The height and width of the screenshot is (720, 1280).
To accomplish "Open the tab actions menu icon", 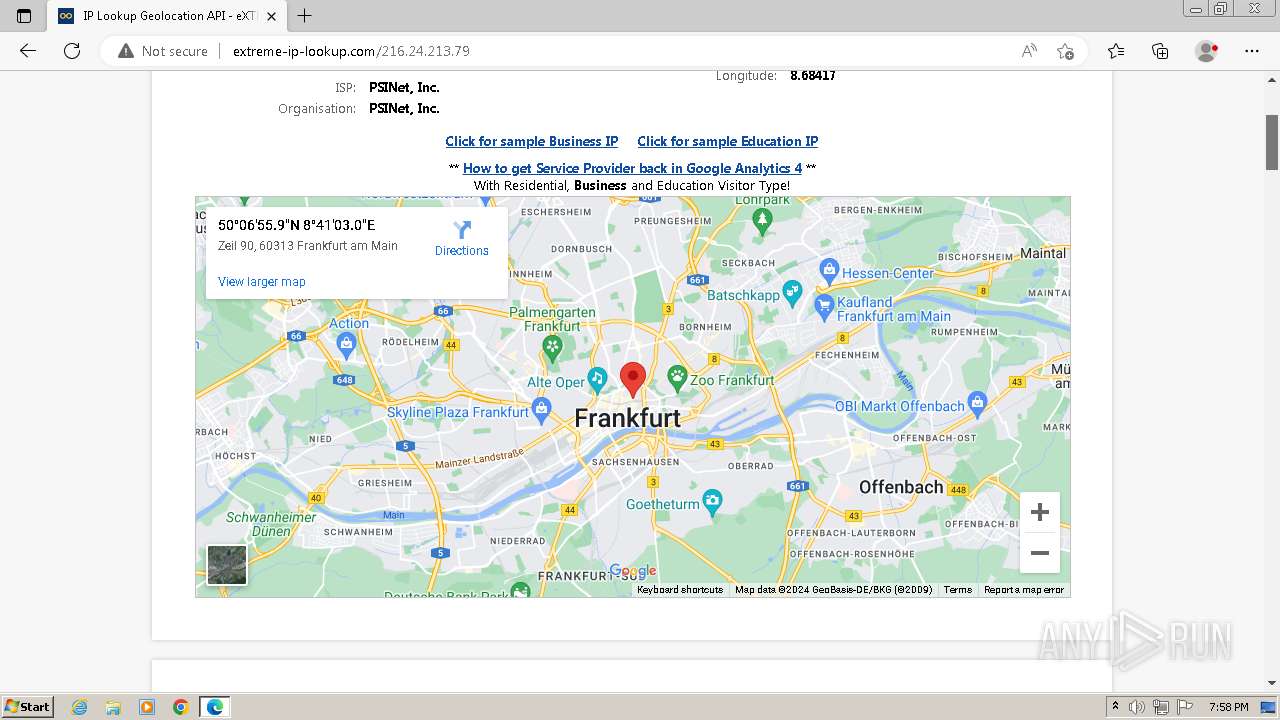I will 24,16.
